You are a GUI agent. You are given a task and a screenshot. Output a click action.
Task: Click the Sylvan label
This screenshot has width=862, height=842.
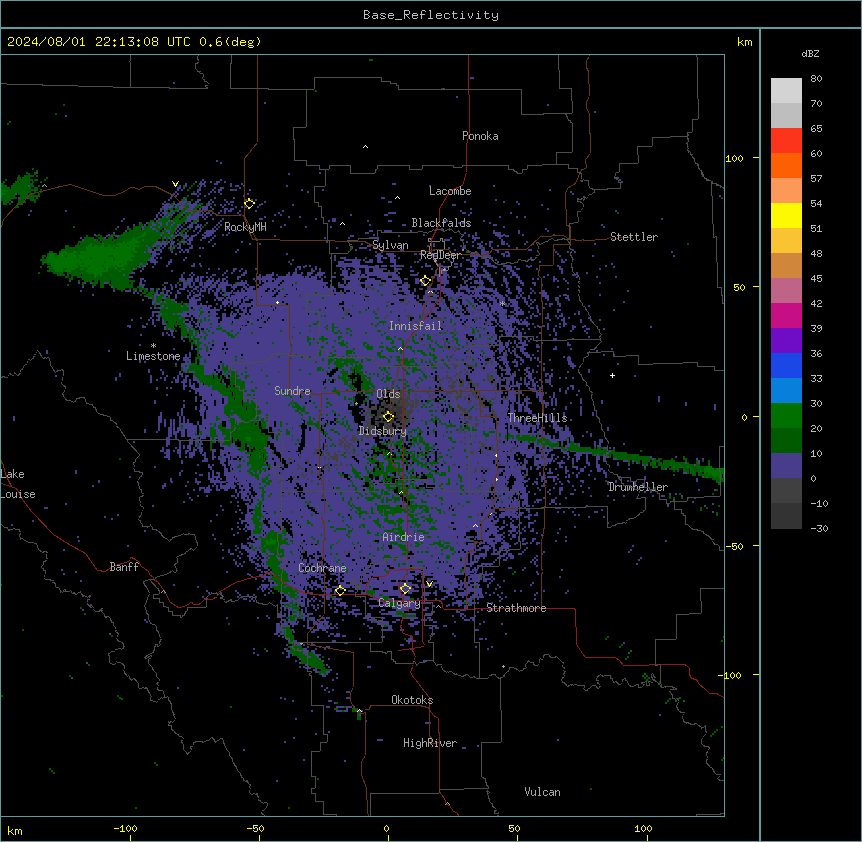pos(390,245)
